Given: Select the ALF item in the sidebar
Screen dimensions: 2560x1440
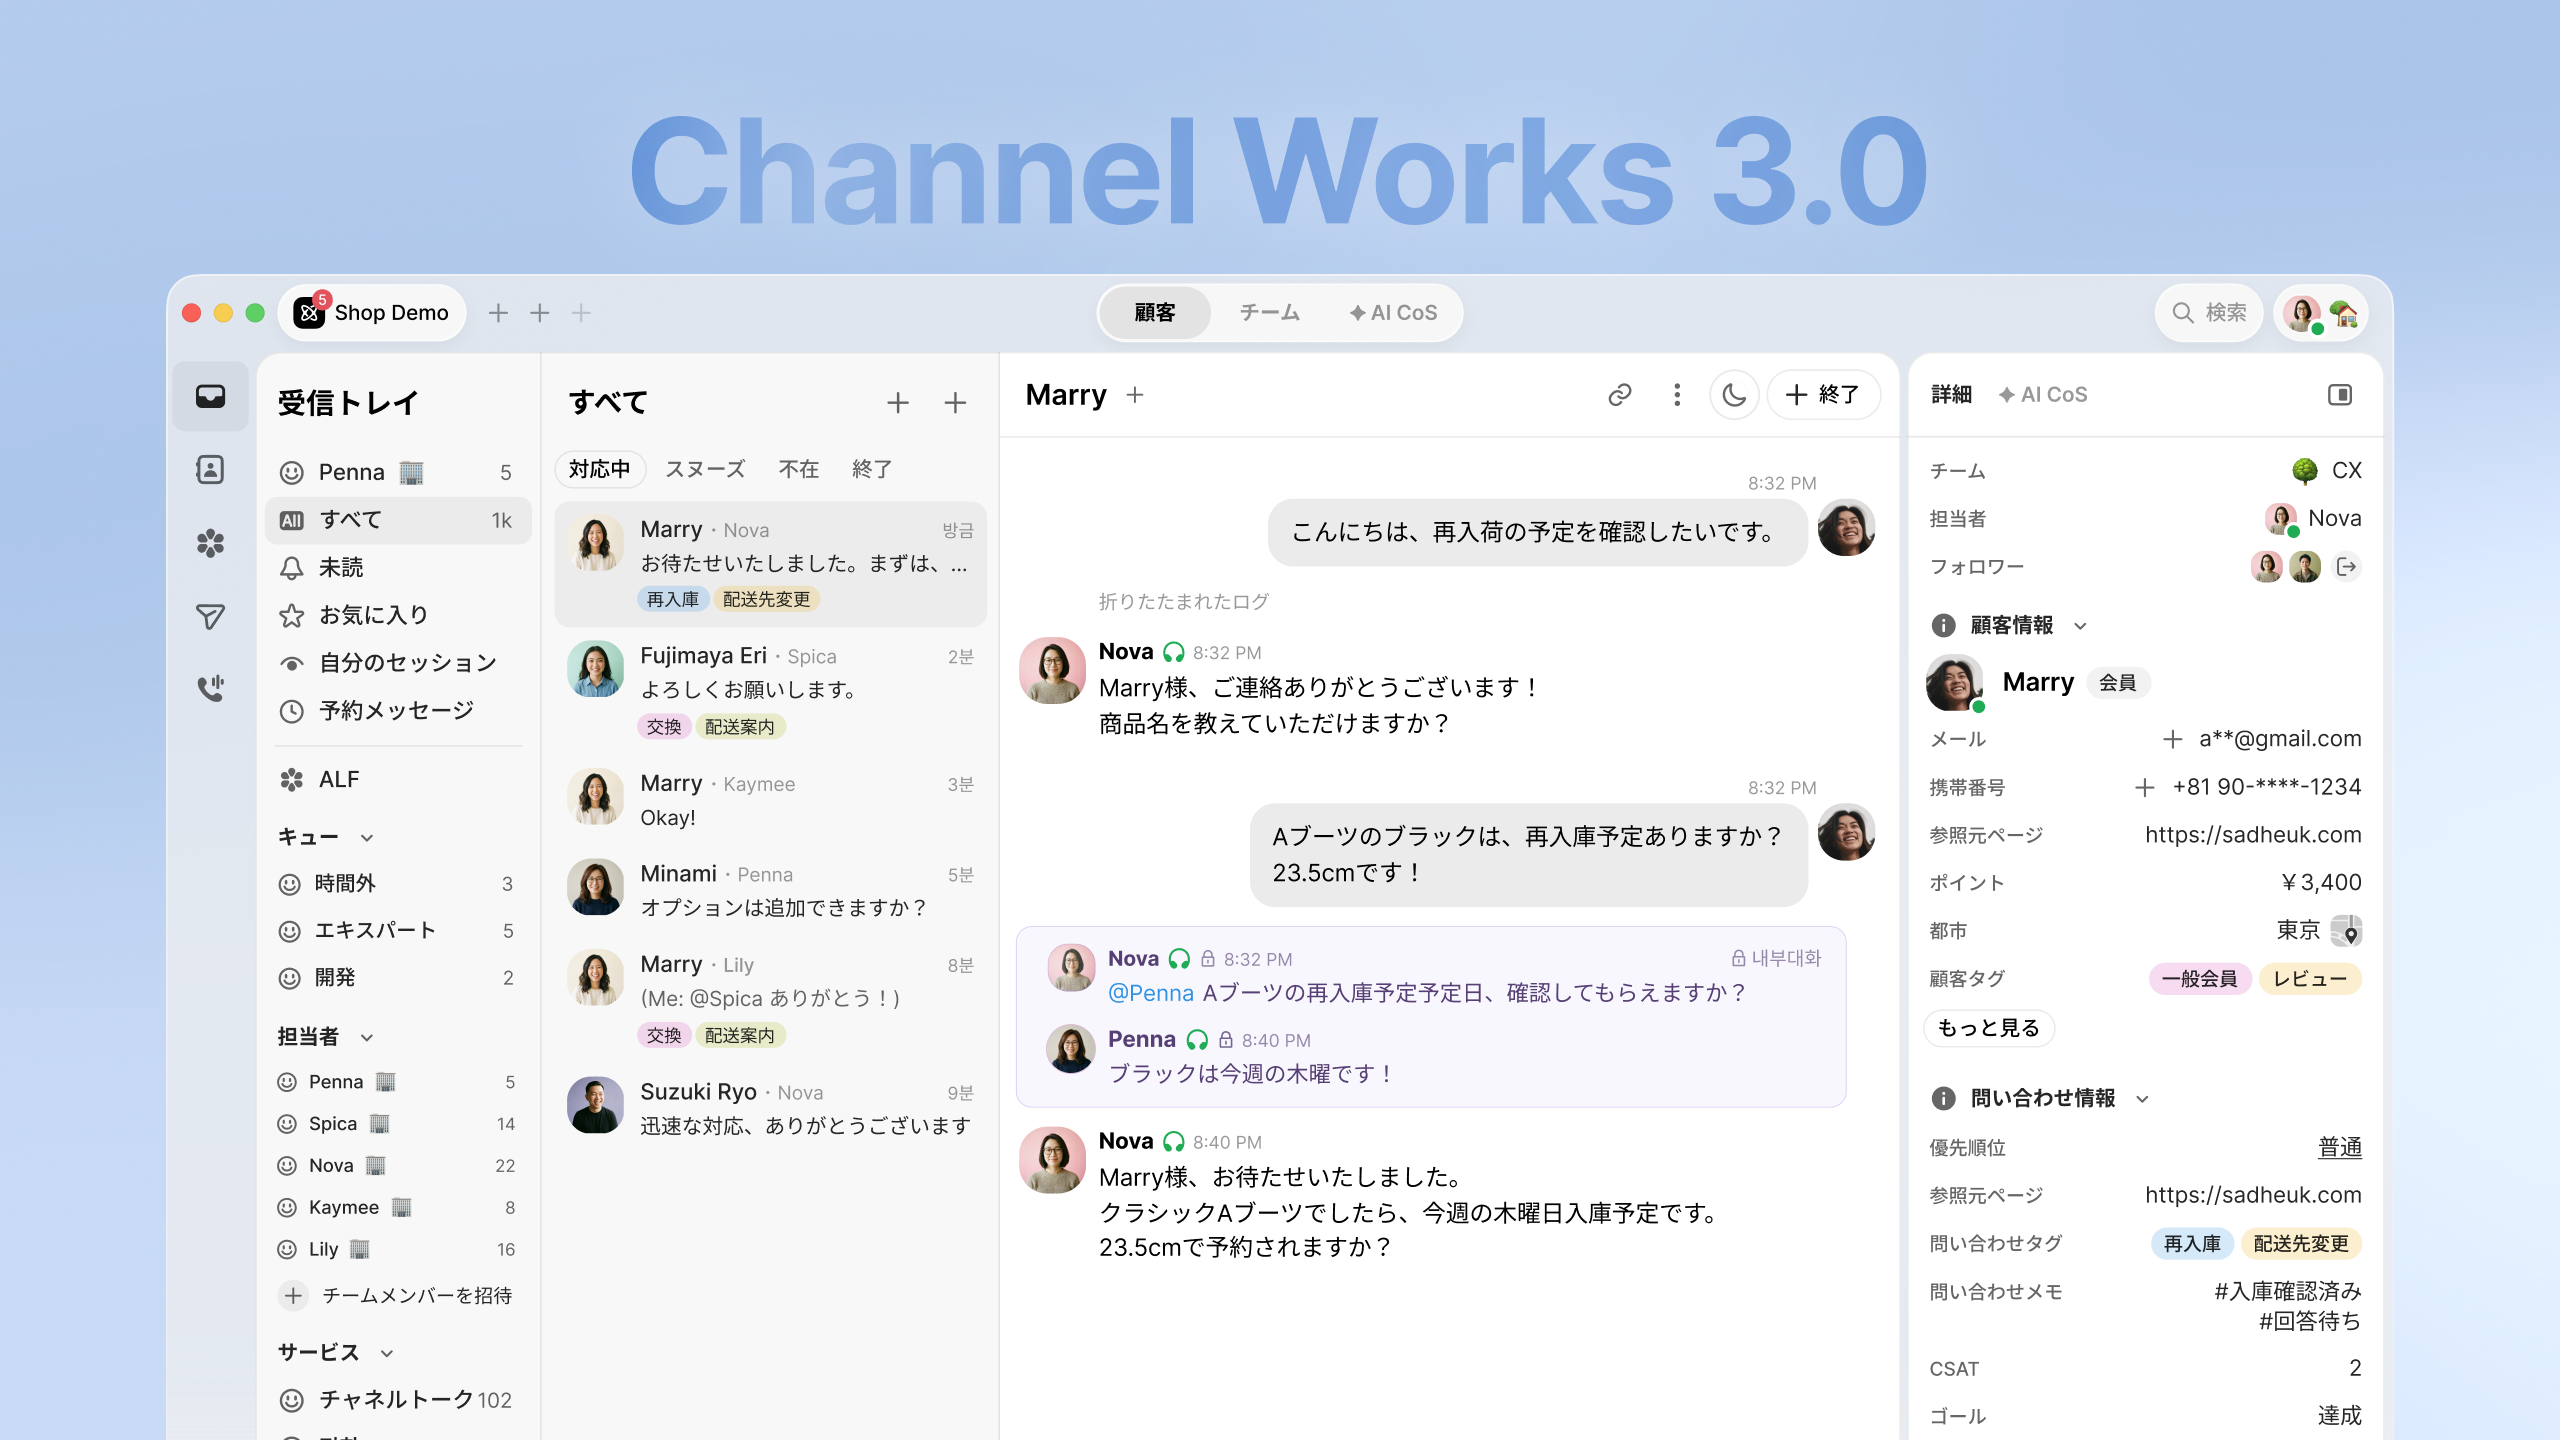Looking at the screenshot, I should click(398, 780).
